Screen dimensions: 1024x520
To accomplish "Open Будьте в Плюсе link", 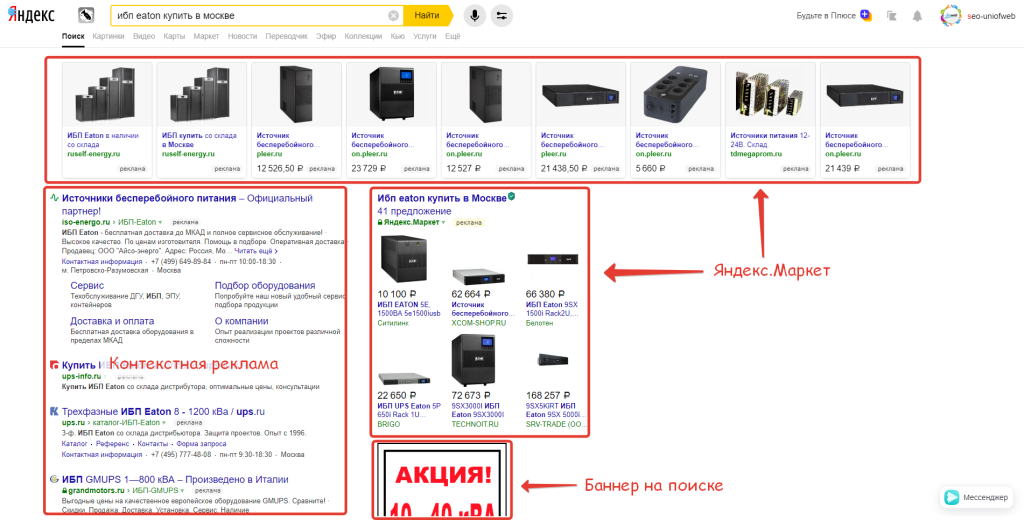I will click(x=825, y=16).
